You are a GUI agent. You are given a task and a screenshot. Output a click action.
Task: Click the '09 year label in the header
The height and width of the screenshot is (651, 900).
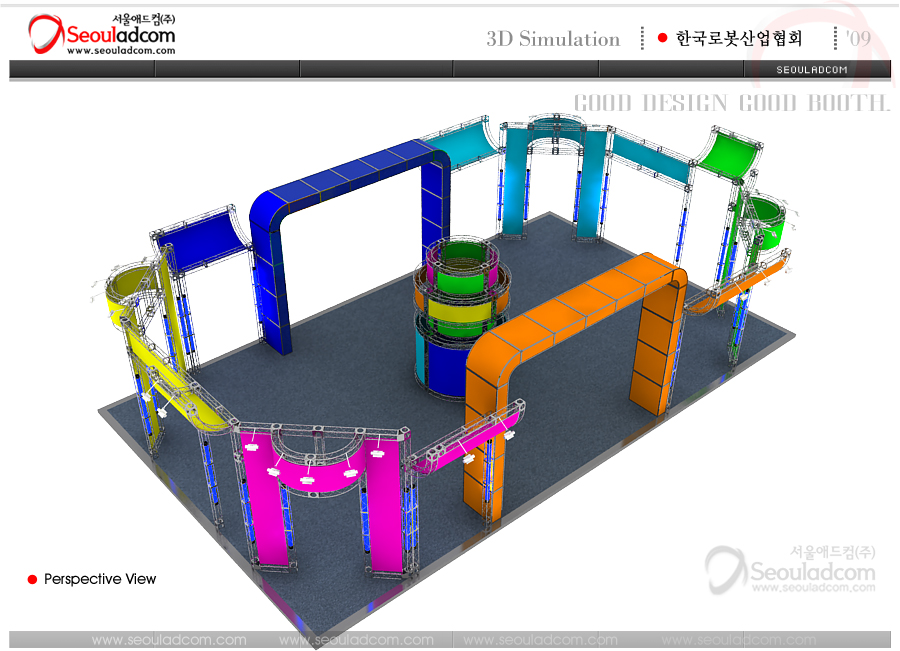click(857, 39)
